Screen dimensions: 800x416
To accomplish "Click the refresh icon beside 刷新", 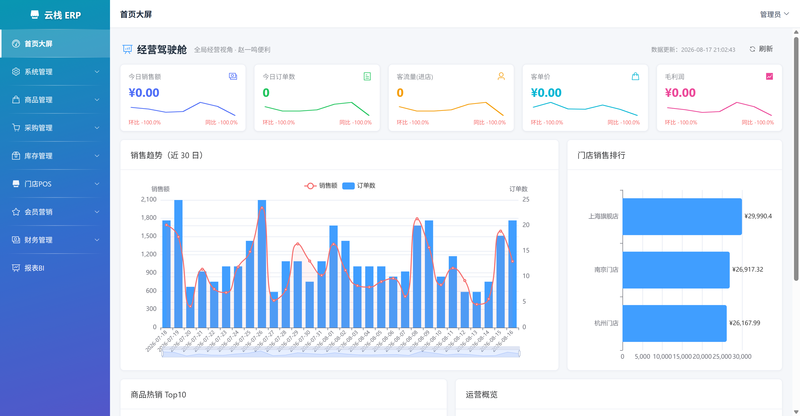I will [x=752, y=49].
